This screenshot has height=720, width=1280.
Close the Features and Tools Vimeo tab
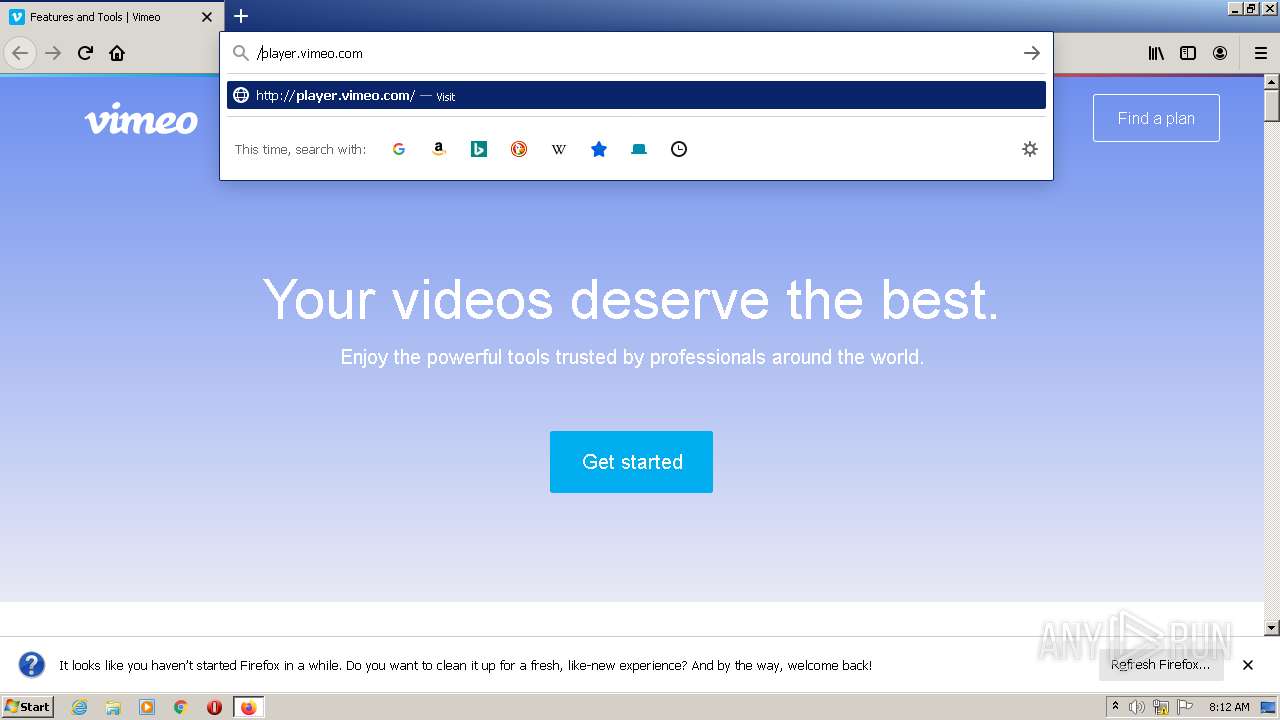point(207,17)
